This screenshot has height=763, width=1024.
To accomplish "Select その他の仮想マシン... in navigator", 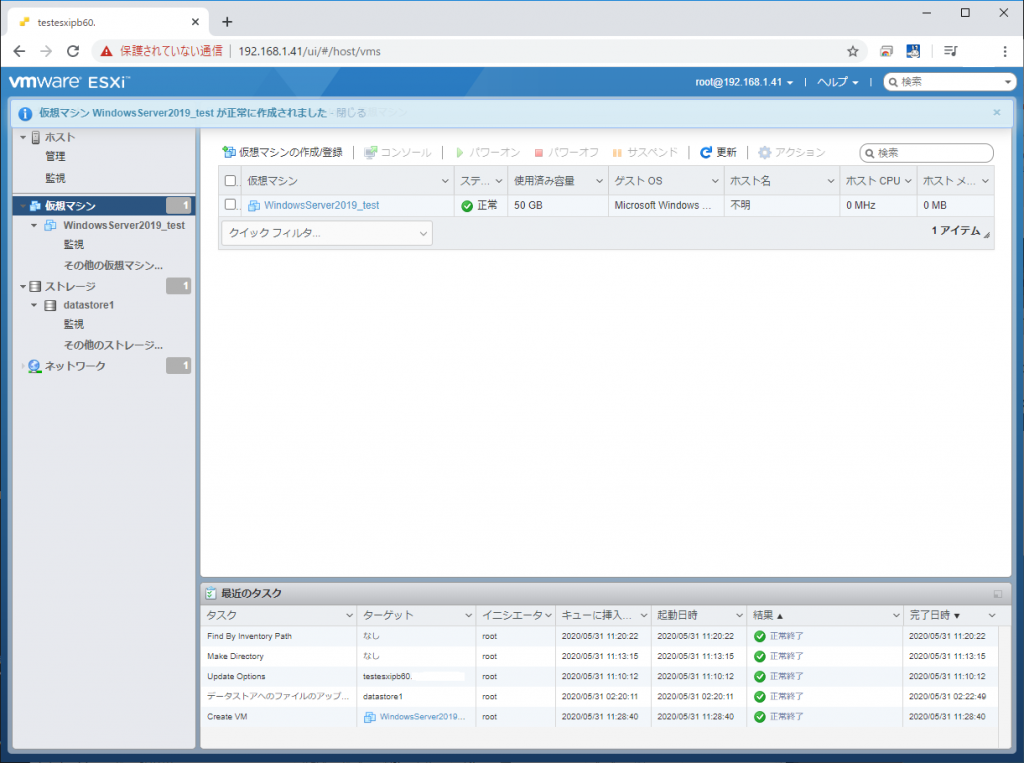I will 113,265.
